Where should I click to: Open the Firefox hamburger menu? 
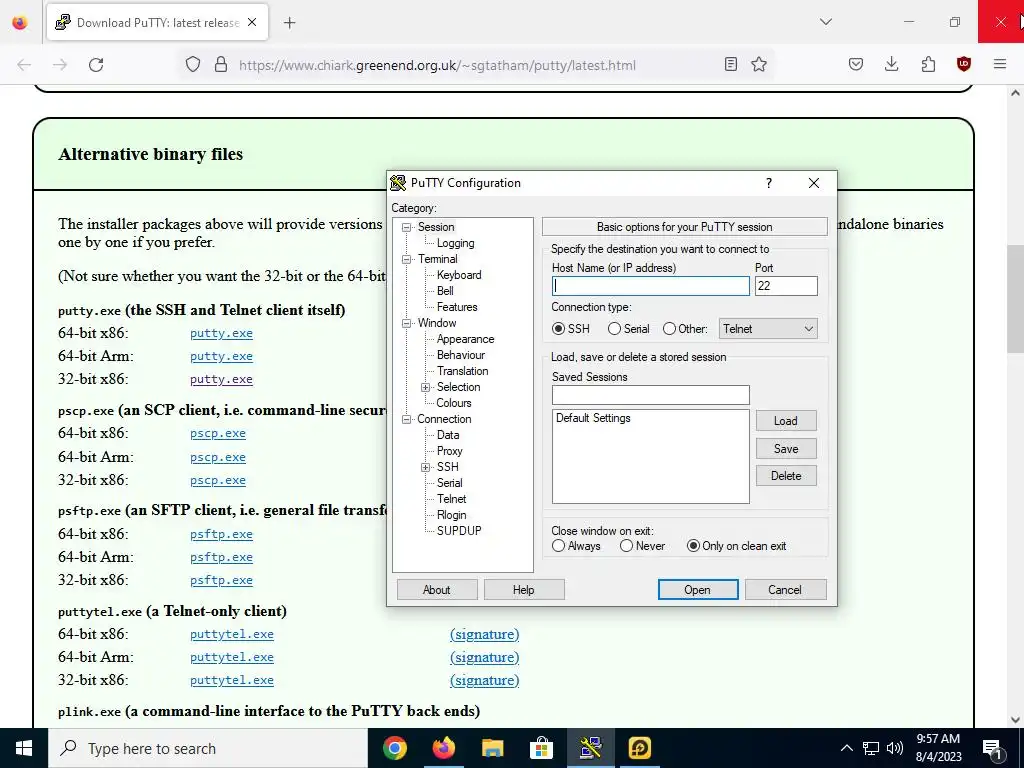1000,64
